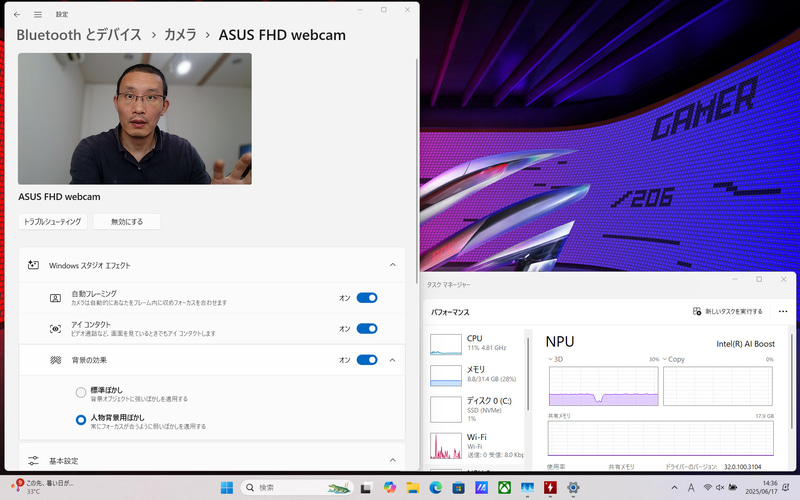Open the Settings hamburger navigation menu
Screen dimensions: 800x500
coord(38,14)
